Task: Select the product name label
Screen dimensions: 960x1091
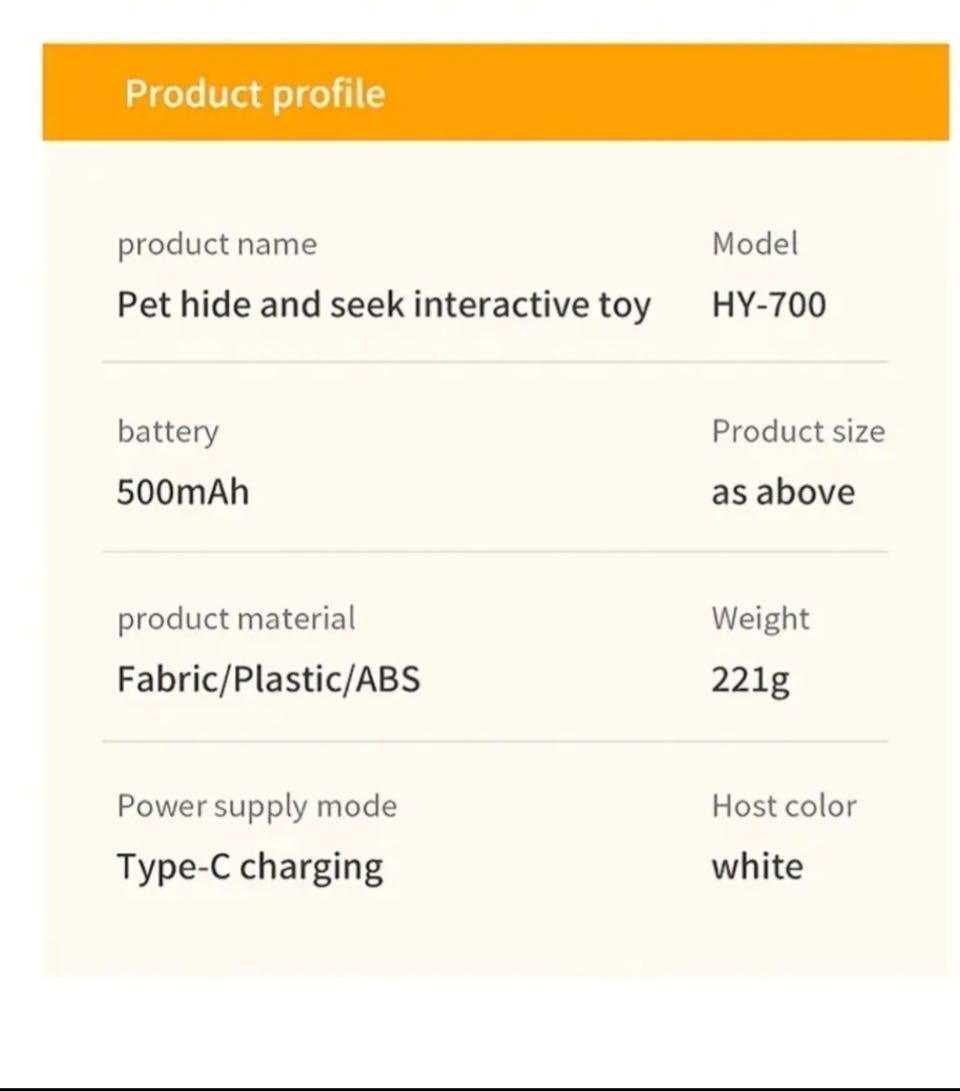Action: click(x=217, y=245)
